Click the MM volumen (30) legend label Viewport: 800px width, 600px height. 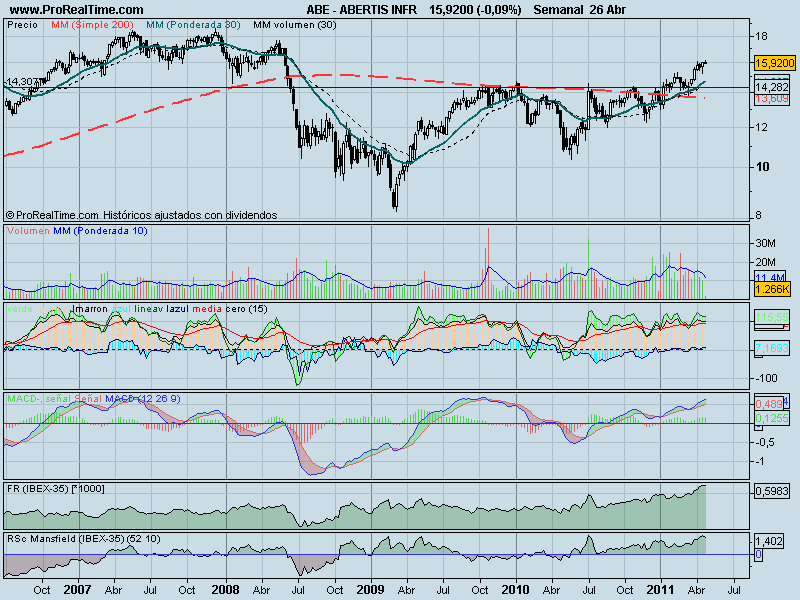pyautogui.click(x=295, y=25)
